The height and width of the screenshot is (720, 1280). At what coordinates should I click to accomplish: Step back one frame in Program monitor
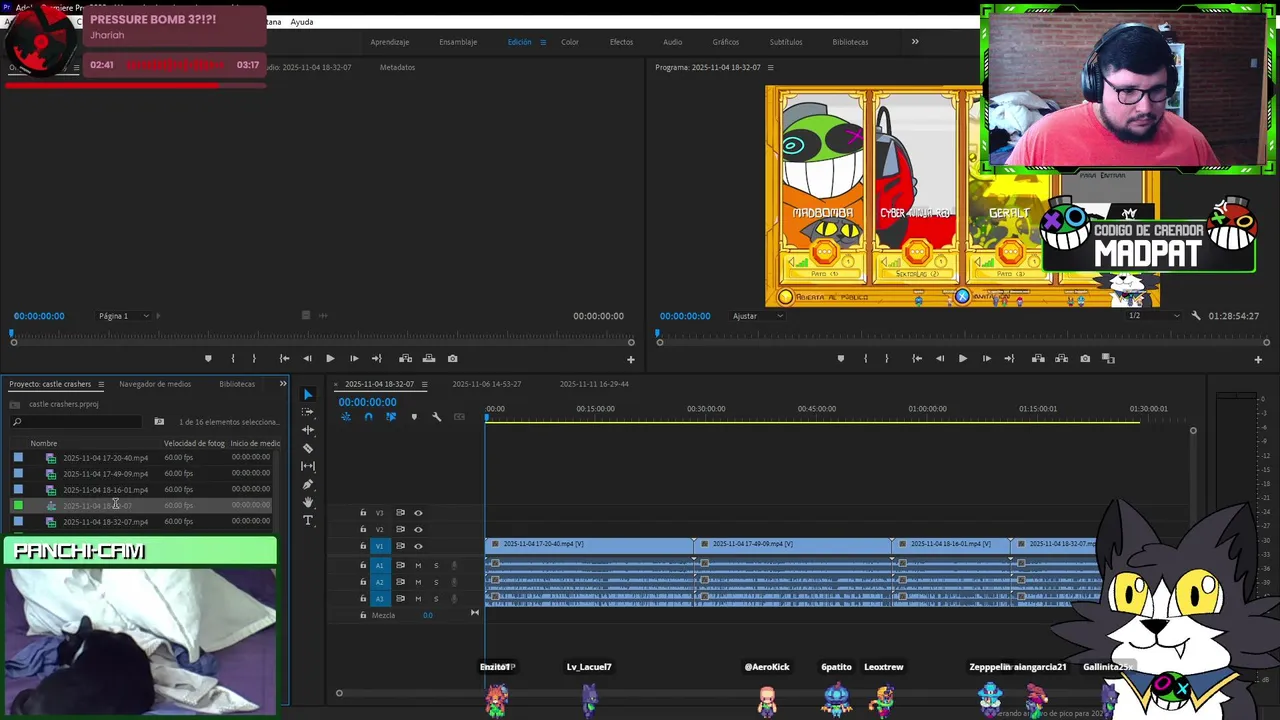point(939,358)
